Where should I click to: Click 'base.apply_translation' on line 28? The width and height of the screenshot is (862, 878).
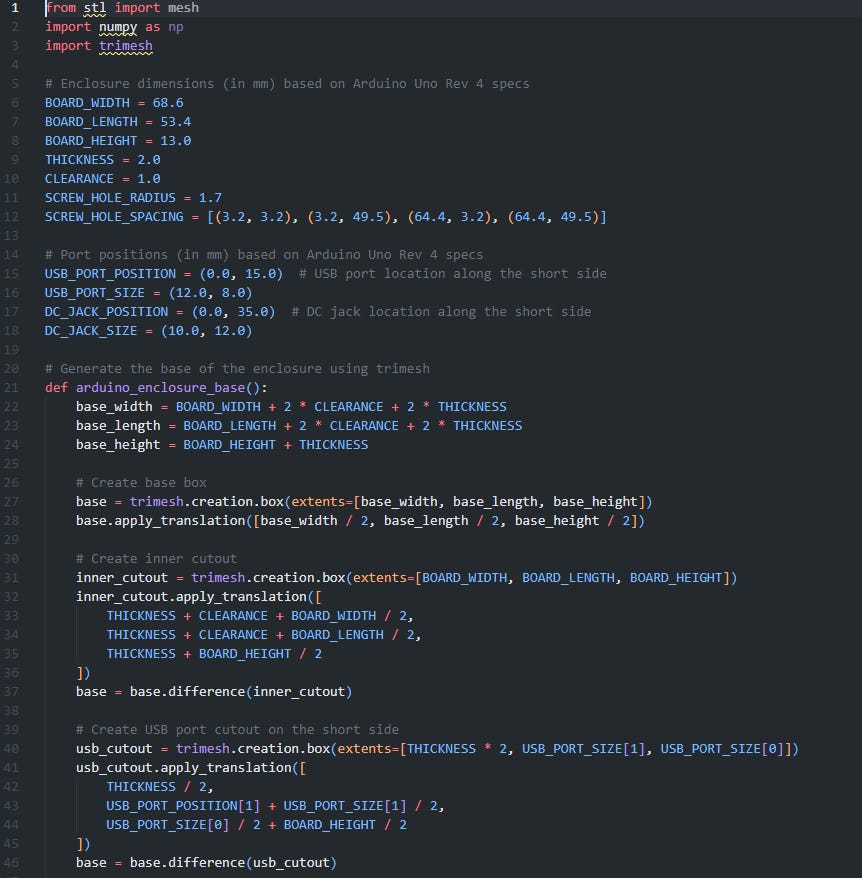(161, 521)
